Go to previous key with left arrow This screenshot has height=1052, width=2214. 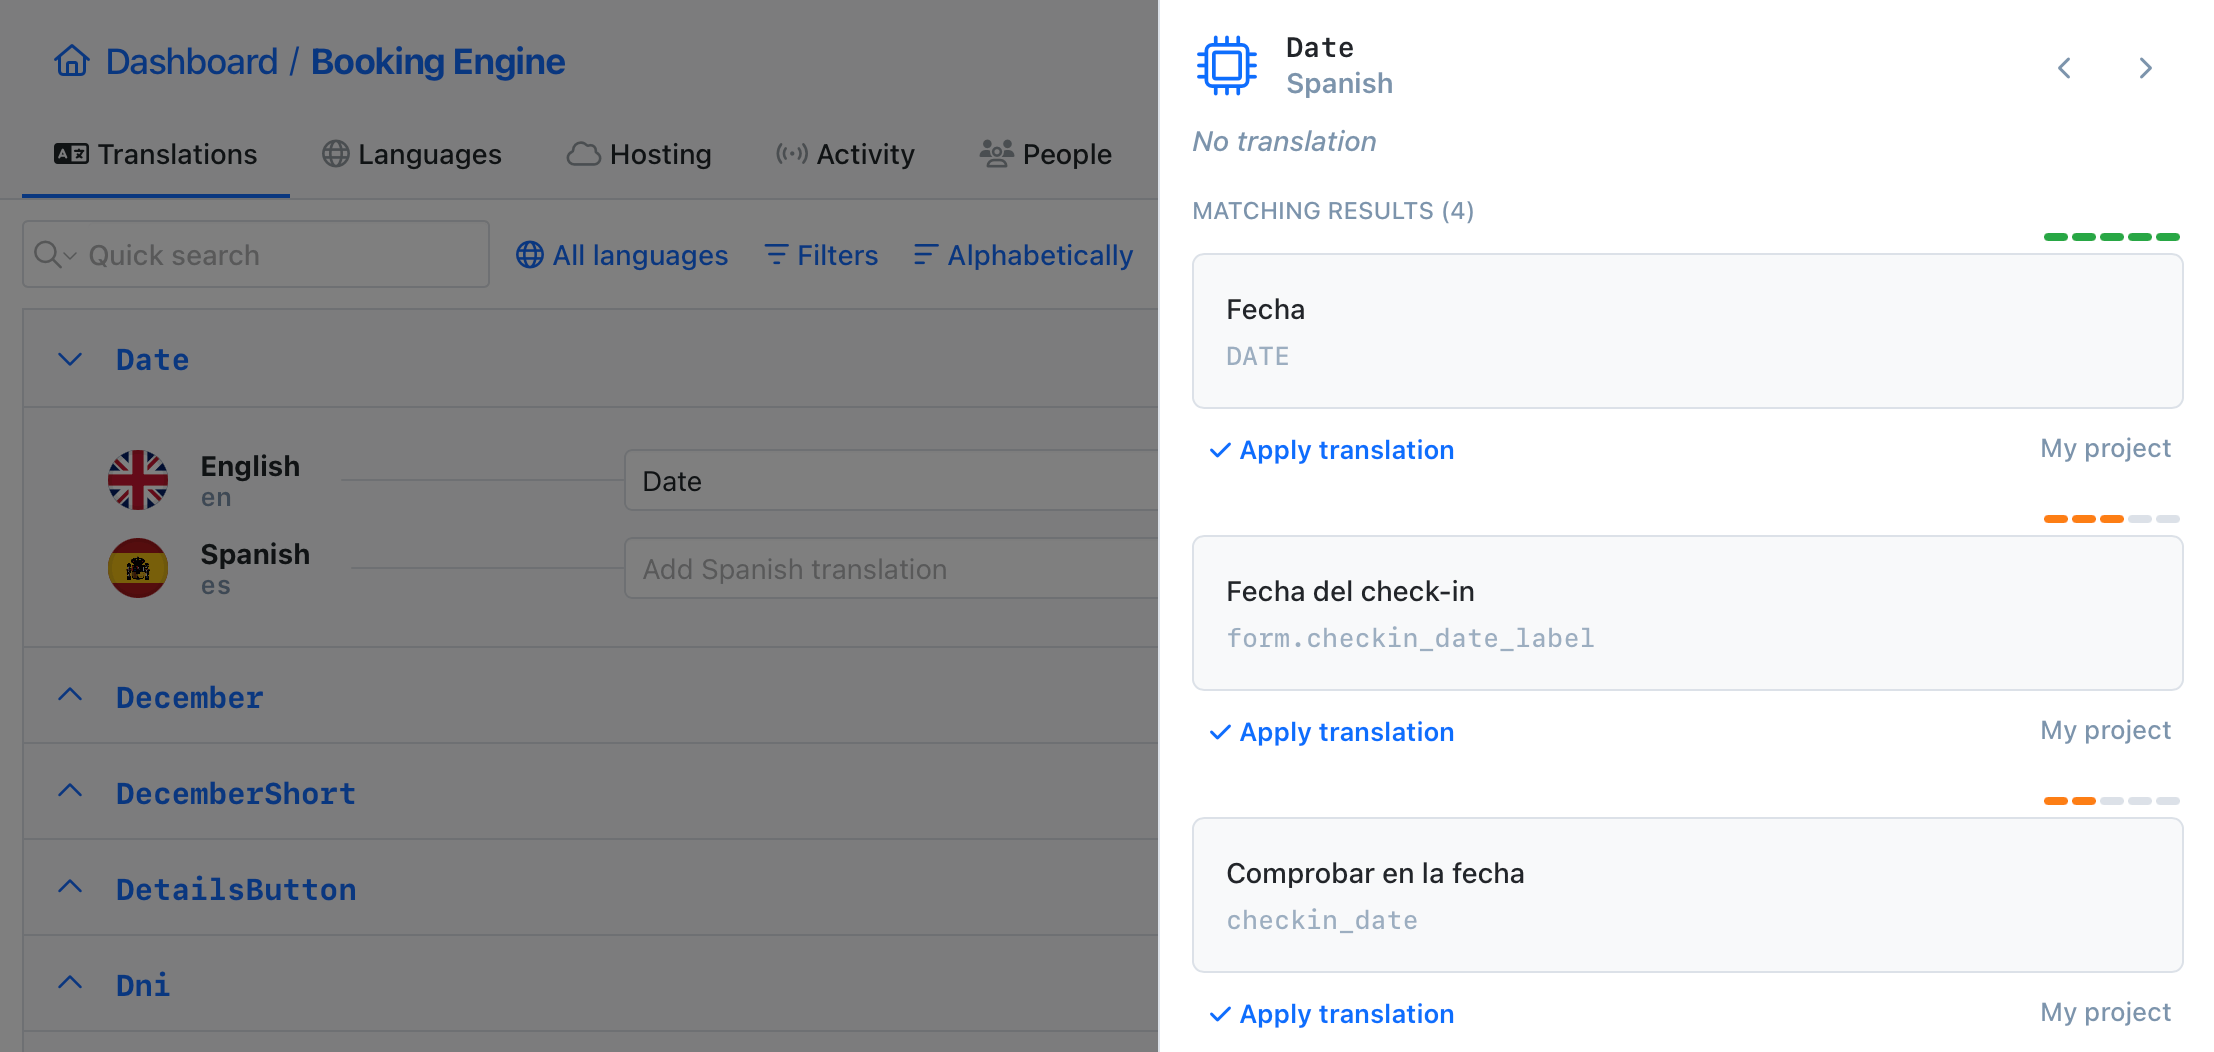(x=2064, y=68)
